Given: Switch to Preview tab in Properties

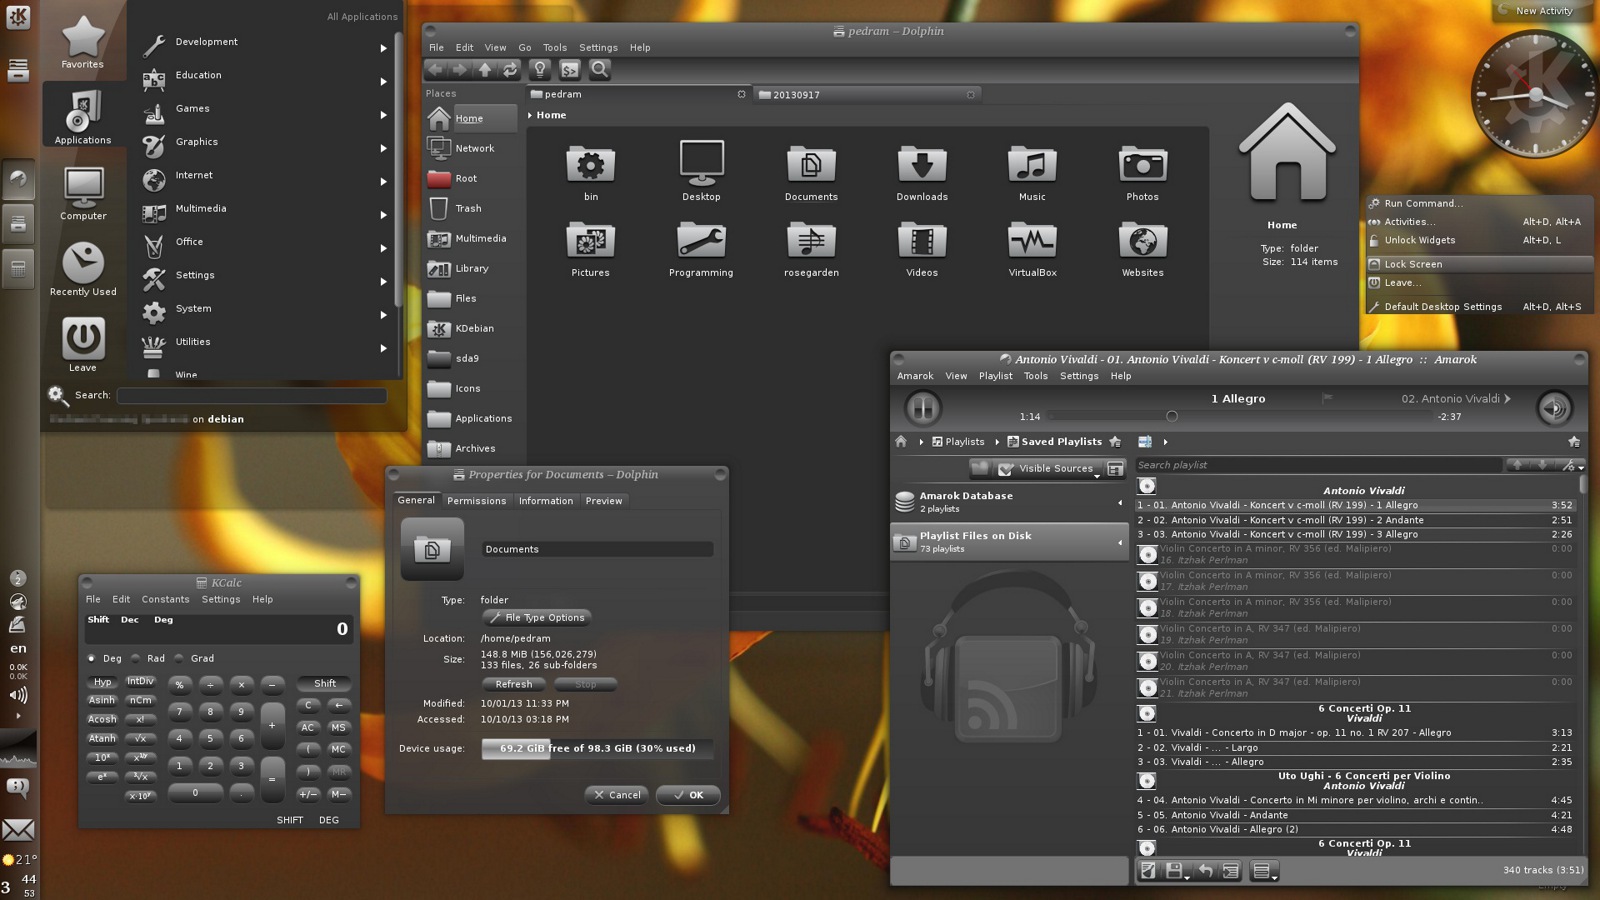Looking at the screenshot, I should tap(604, 501).
